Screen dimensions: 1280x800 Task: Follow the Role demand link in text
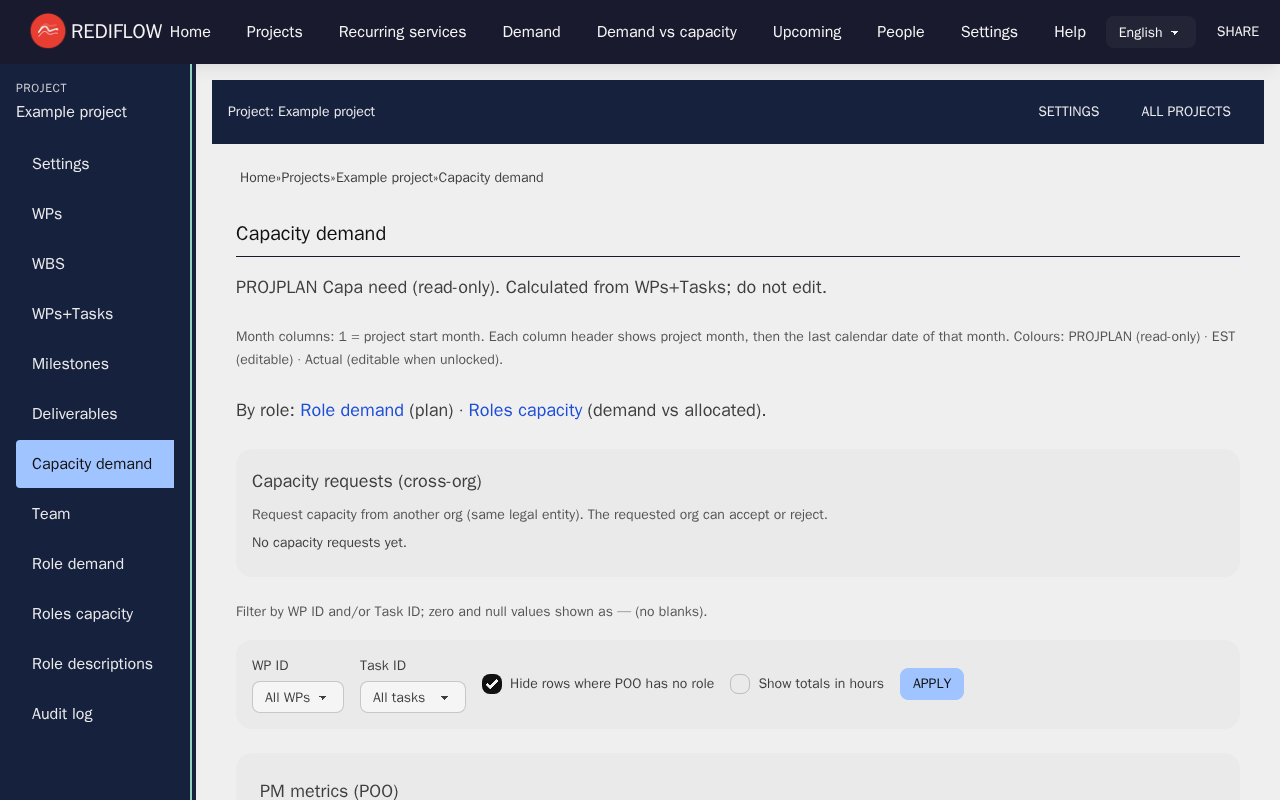(352, 410)
